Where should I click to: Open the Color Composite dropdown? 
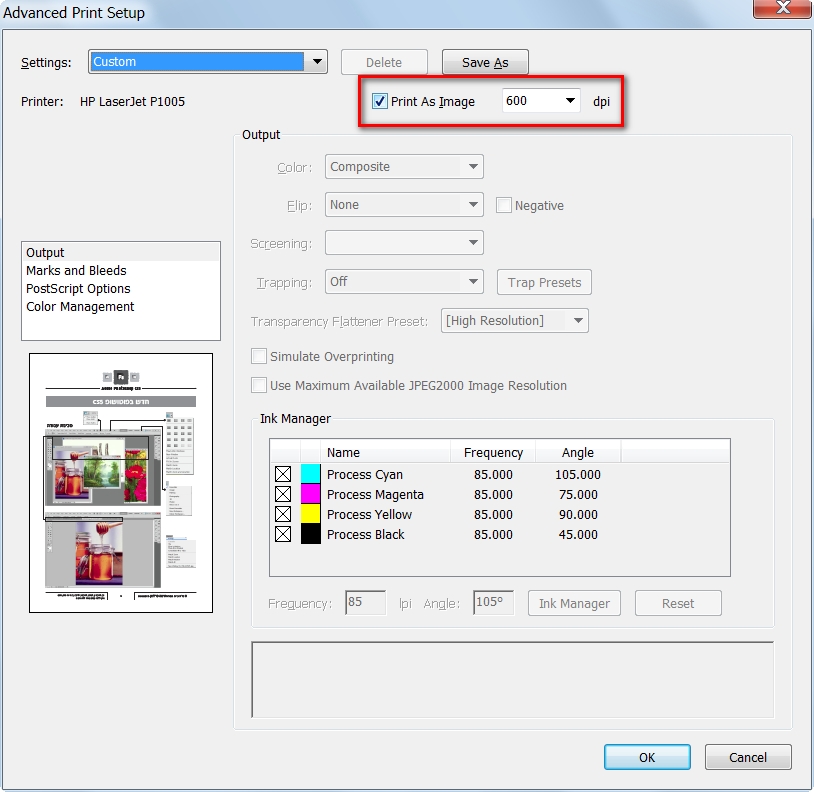pos(404,167)
